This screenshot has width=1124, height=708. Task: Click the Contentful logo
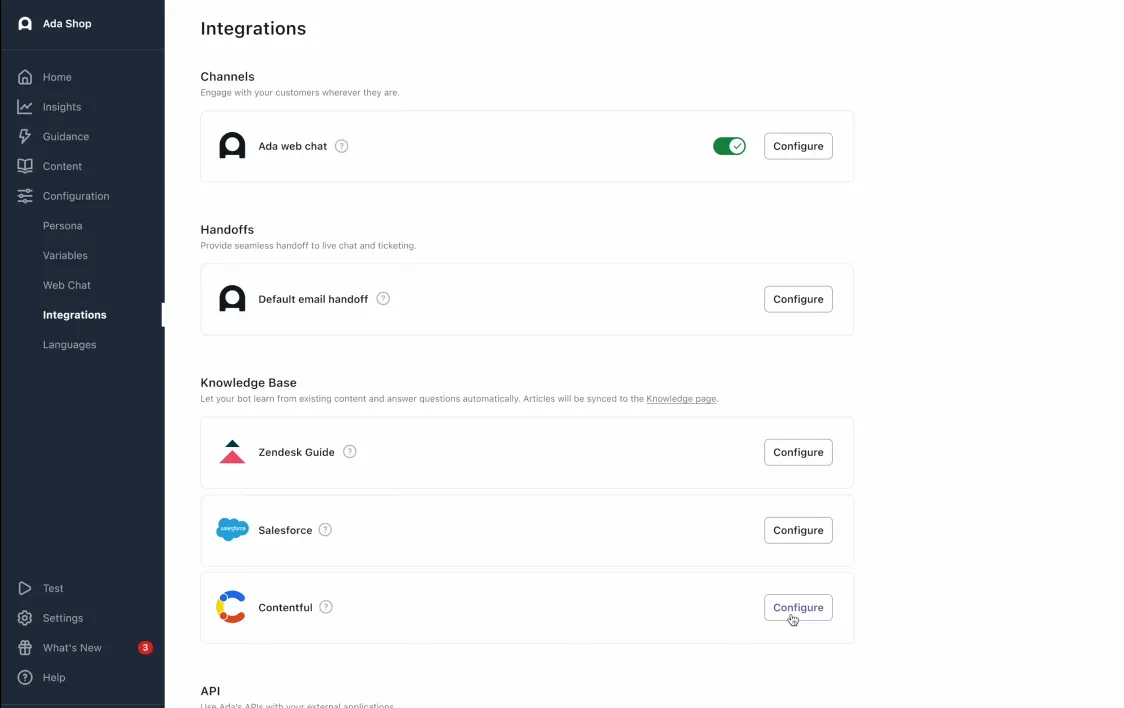tap(232, 607)
